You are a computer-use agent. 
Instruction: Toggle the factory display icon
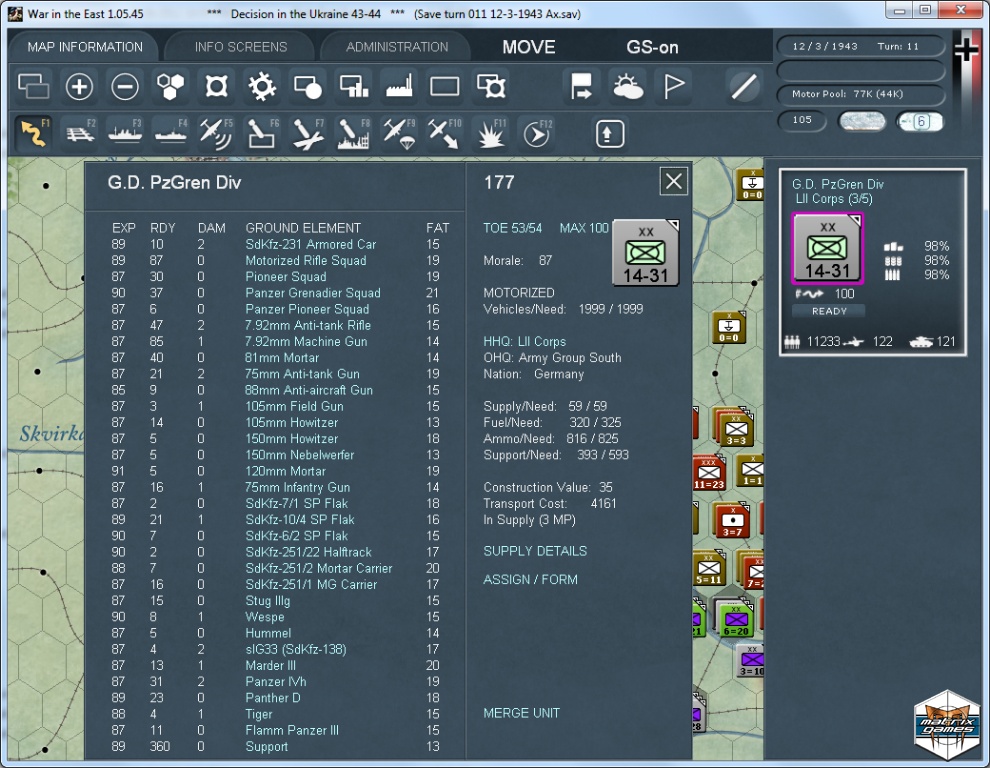click(400, 87)
